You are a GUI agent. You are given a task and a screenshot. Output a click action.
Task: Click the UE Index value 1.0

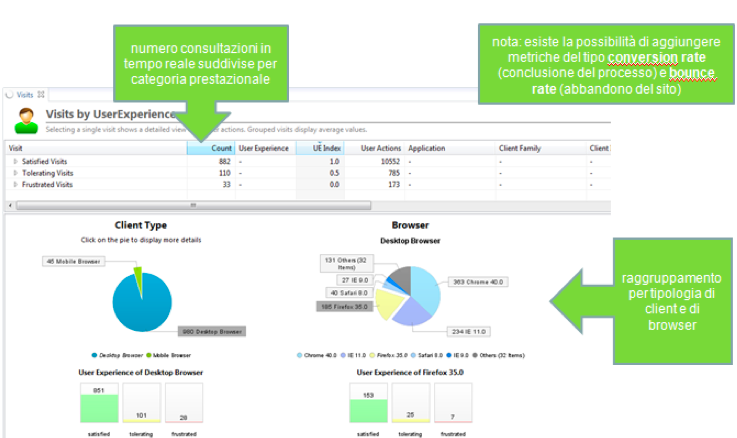coord(334,161)
